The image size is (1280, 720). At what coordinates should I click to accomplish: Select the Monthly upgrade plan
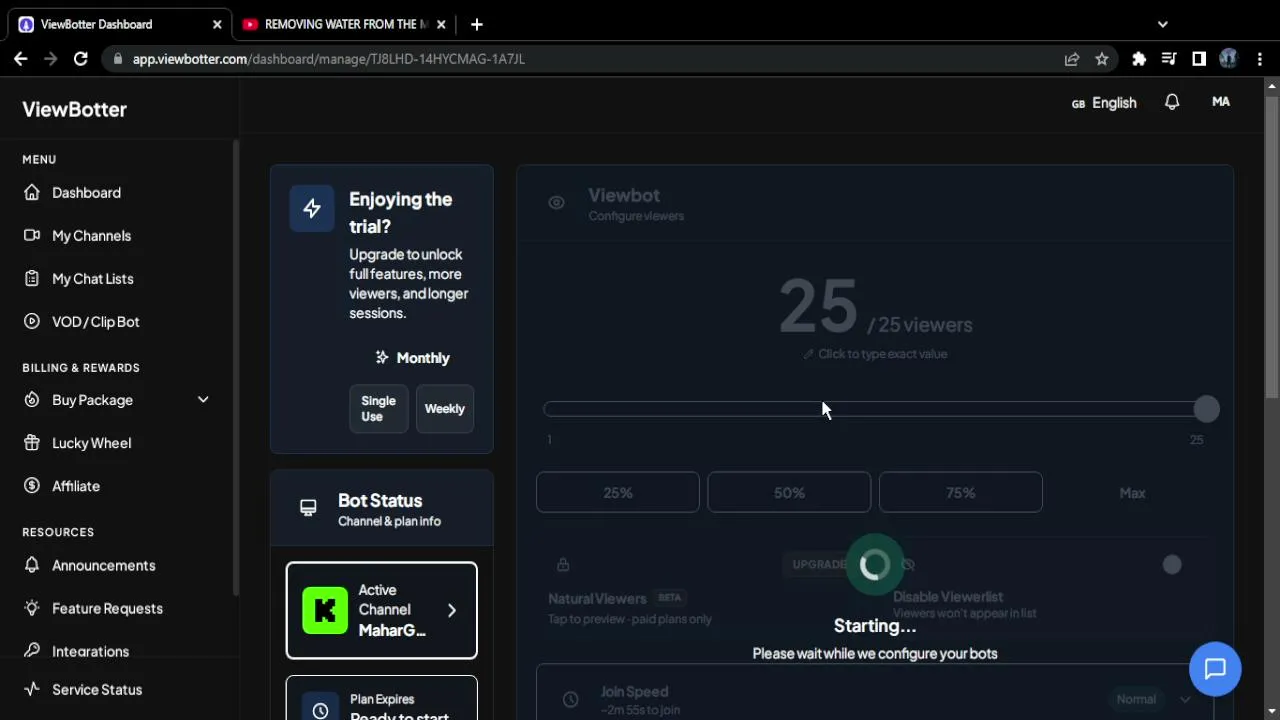coord(412,358)
